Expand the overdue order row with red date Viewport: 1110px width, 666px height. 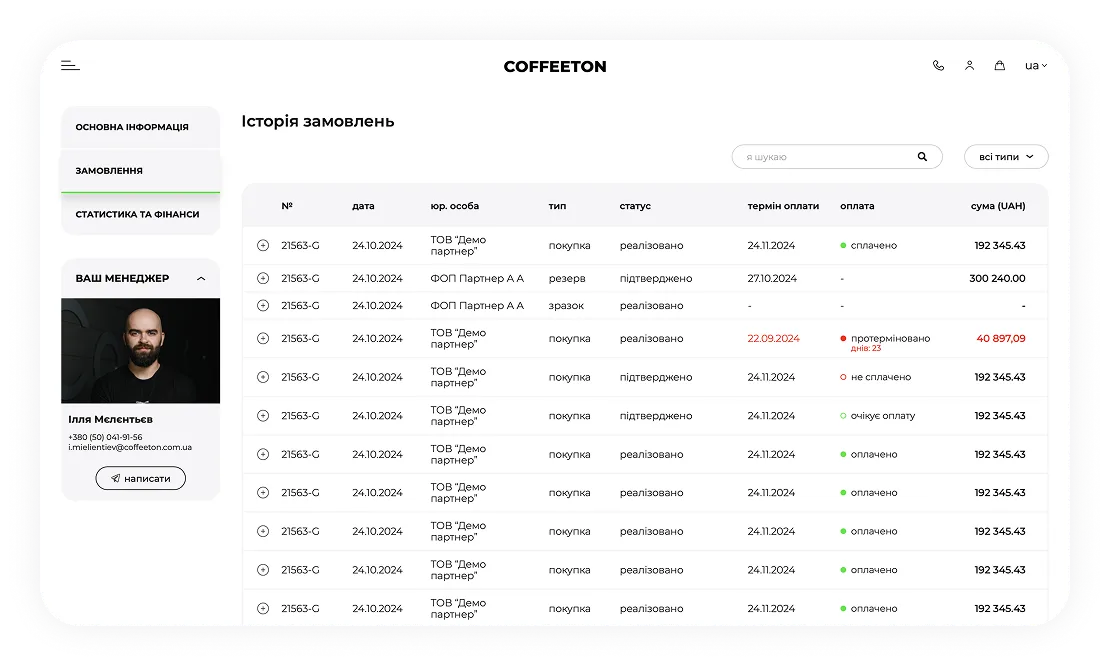263,339
